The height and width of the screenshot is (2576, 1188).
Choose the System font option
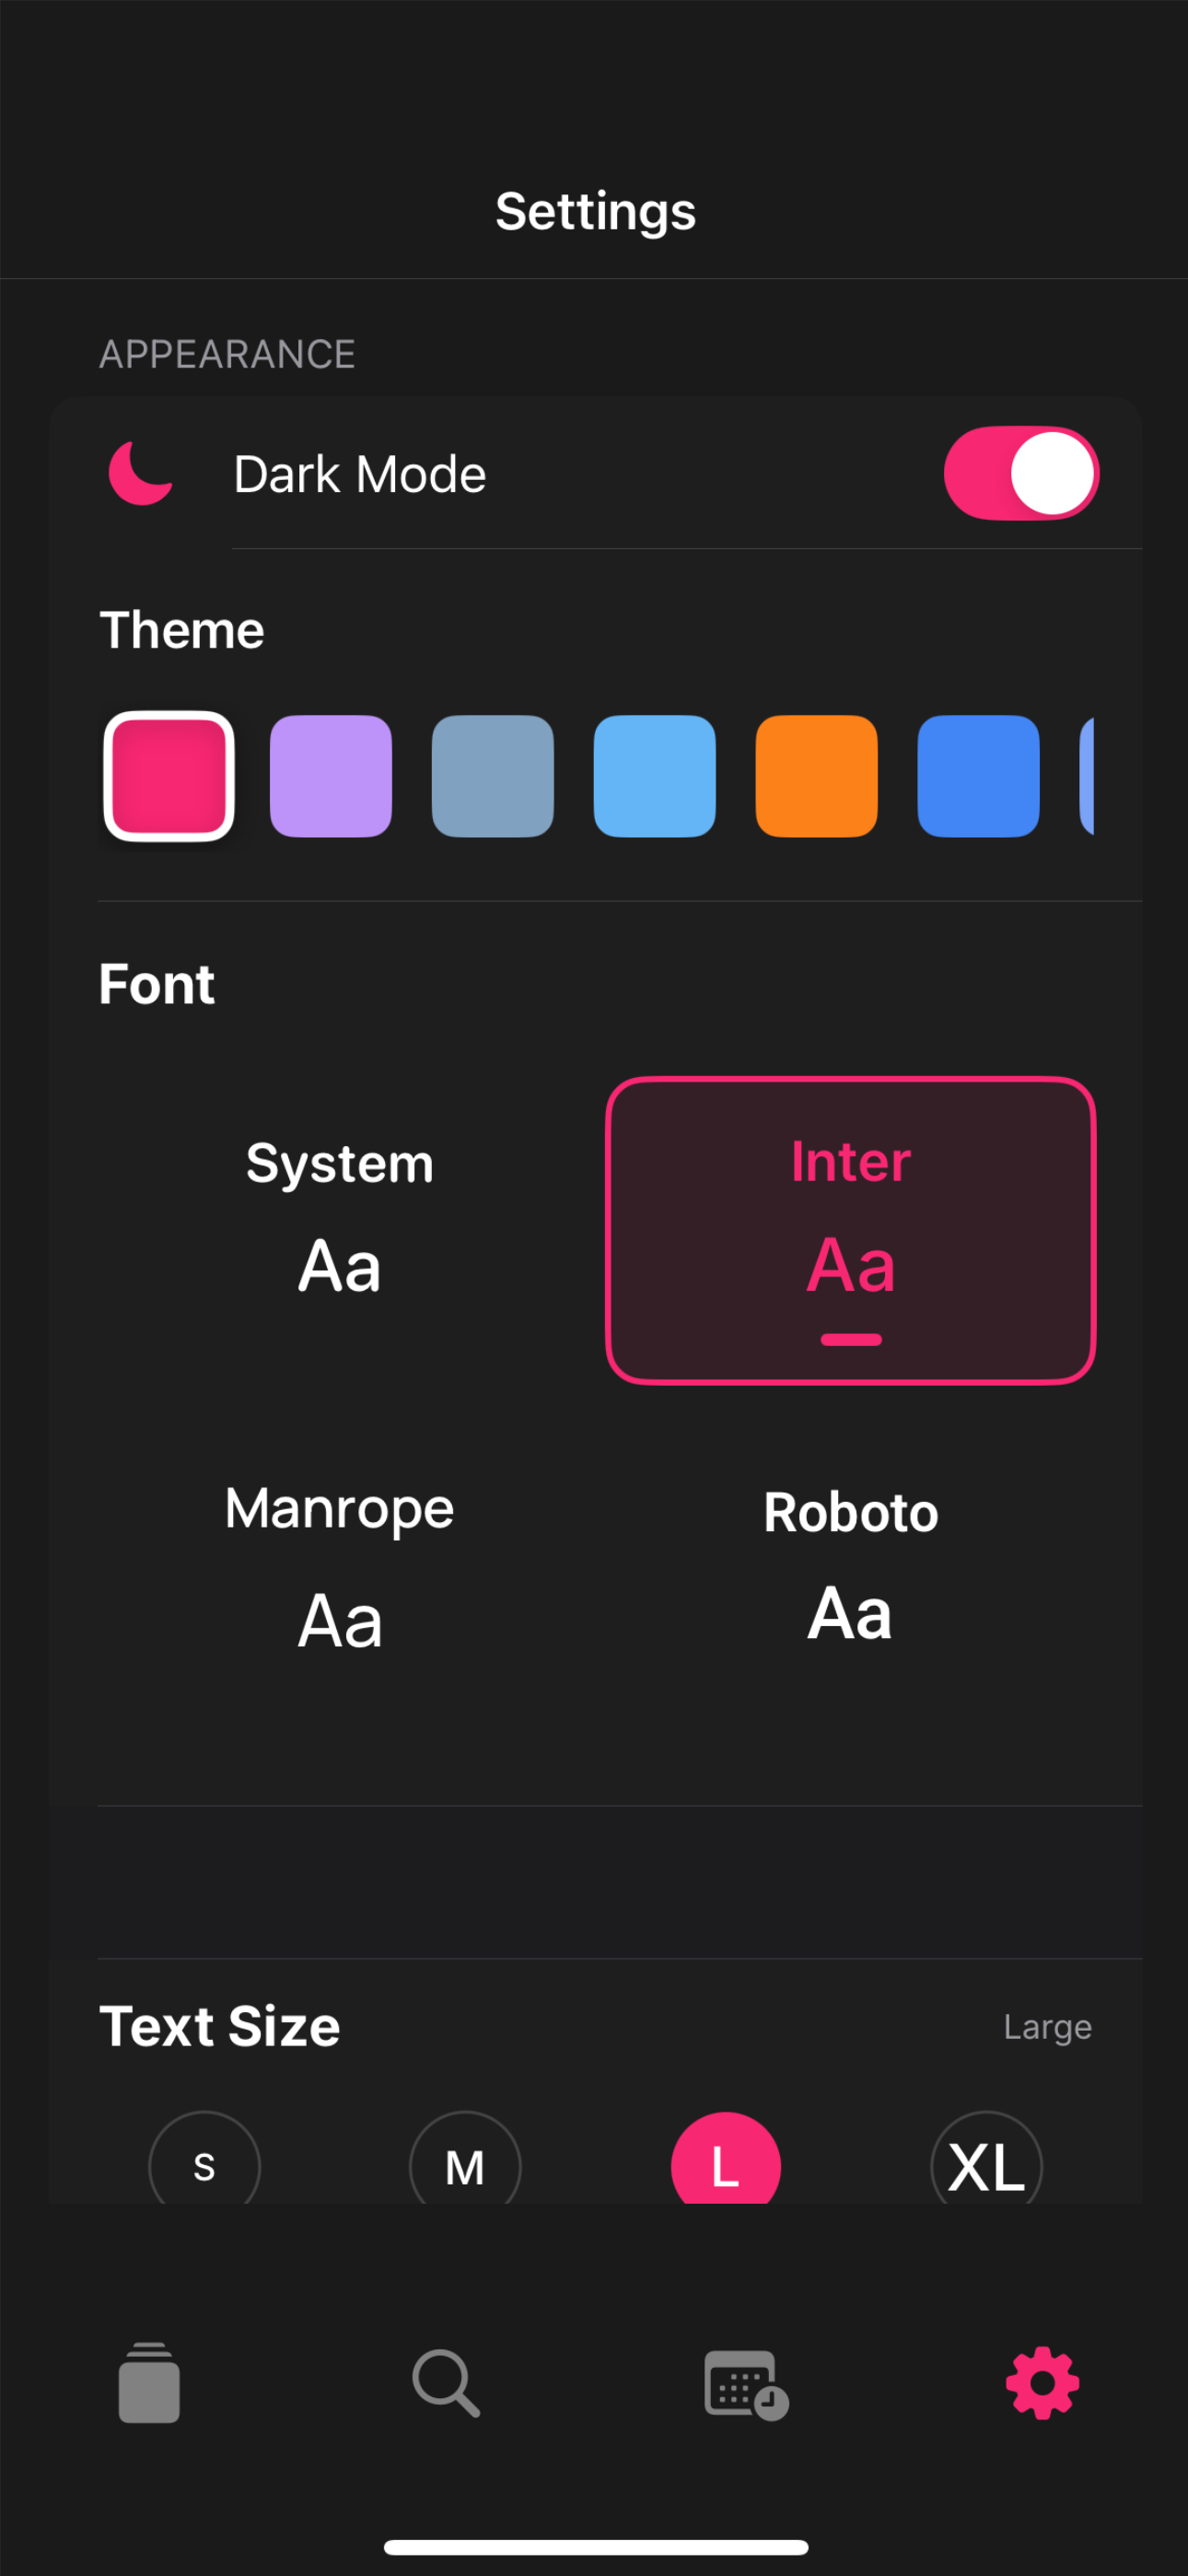point(340,1230)
